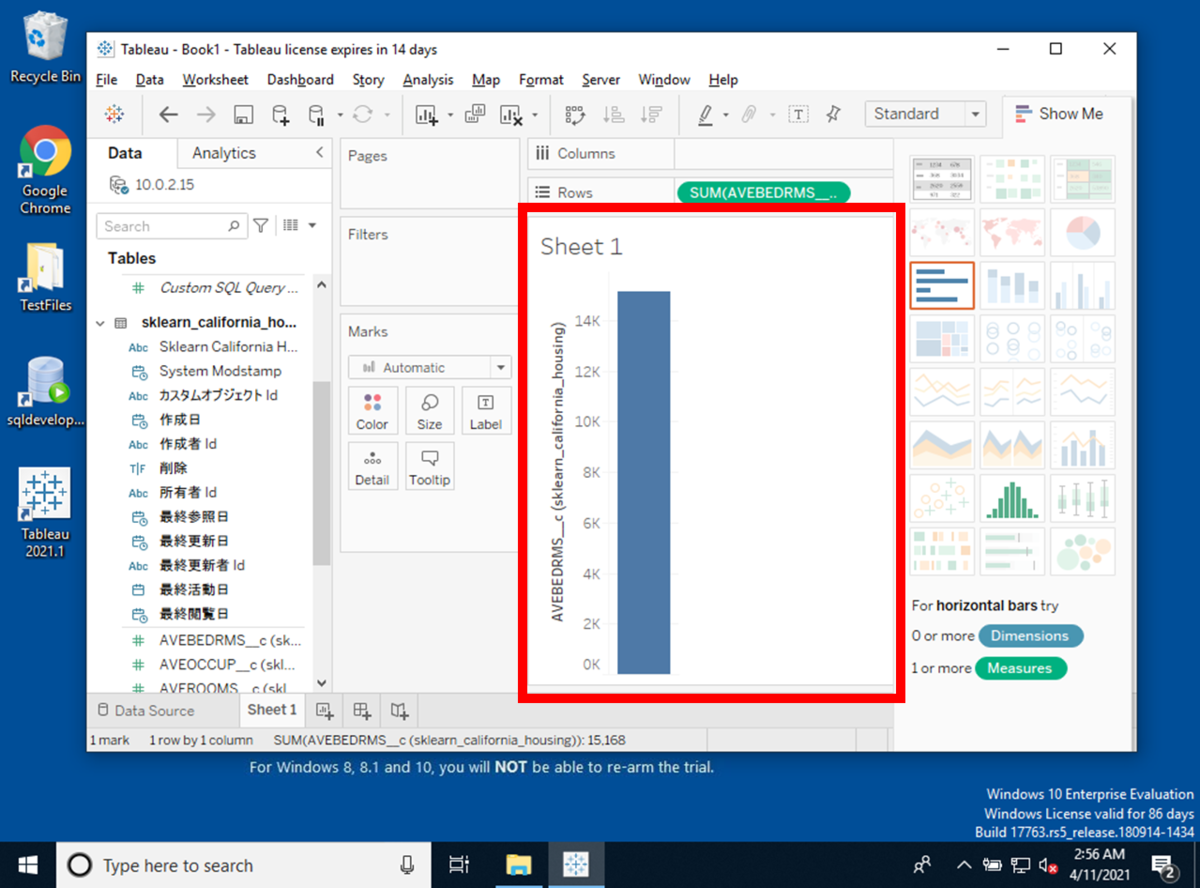Click the Clear sheet toolbar icon
Image resolution: width=1200 pixels, height=888 pixels.
[511, 115]
